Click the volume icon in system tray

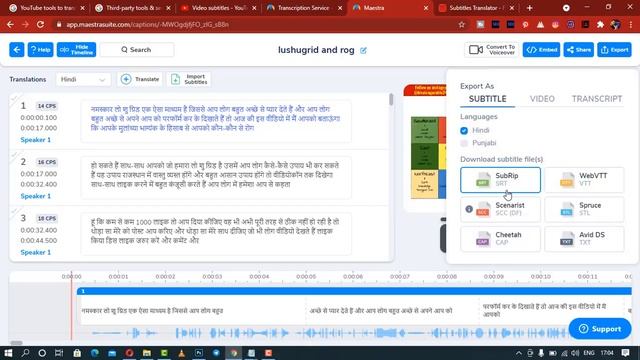[575, 353]
